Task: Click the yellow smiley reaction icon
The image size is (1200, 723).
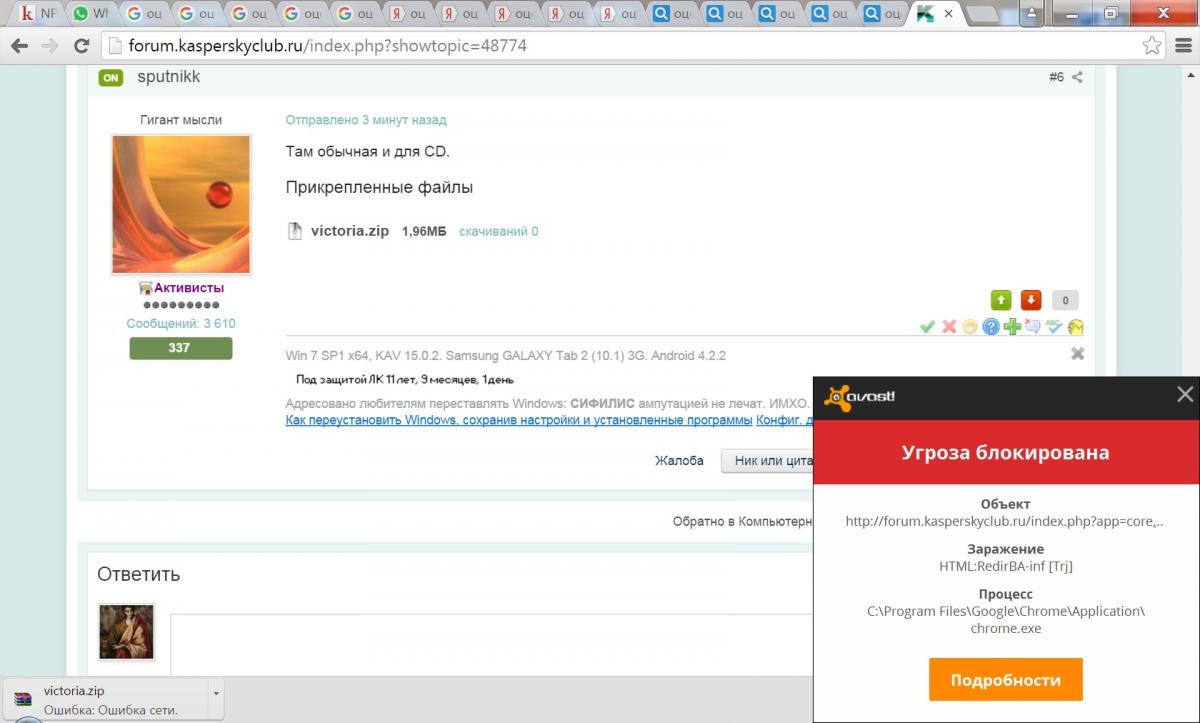Action: [x=970, y=327]
